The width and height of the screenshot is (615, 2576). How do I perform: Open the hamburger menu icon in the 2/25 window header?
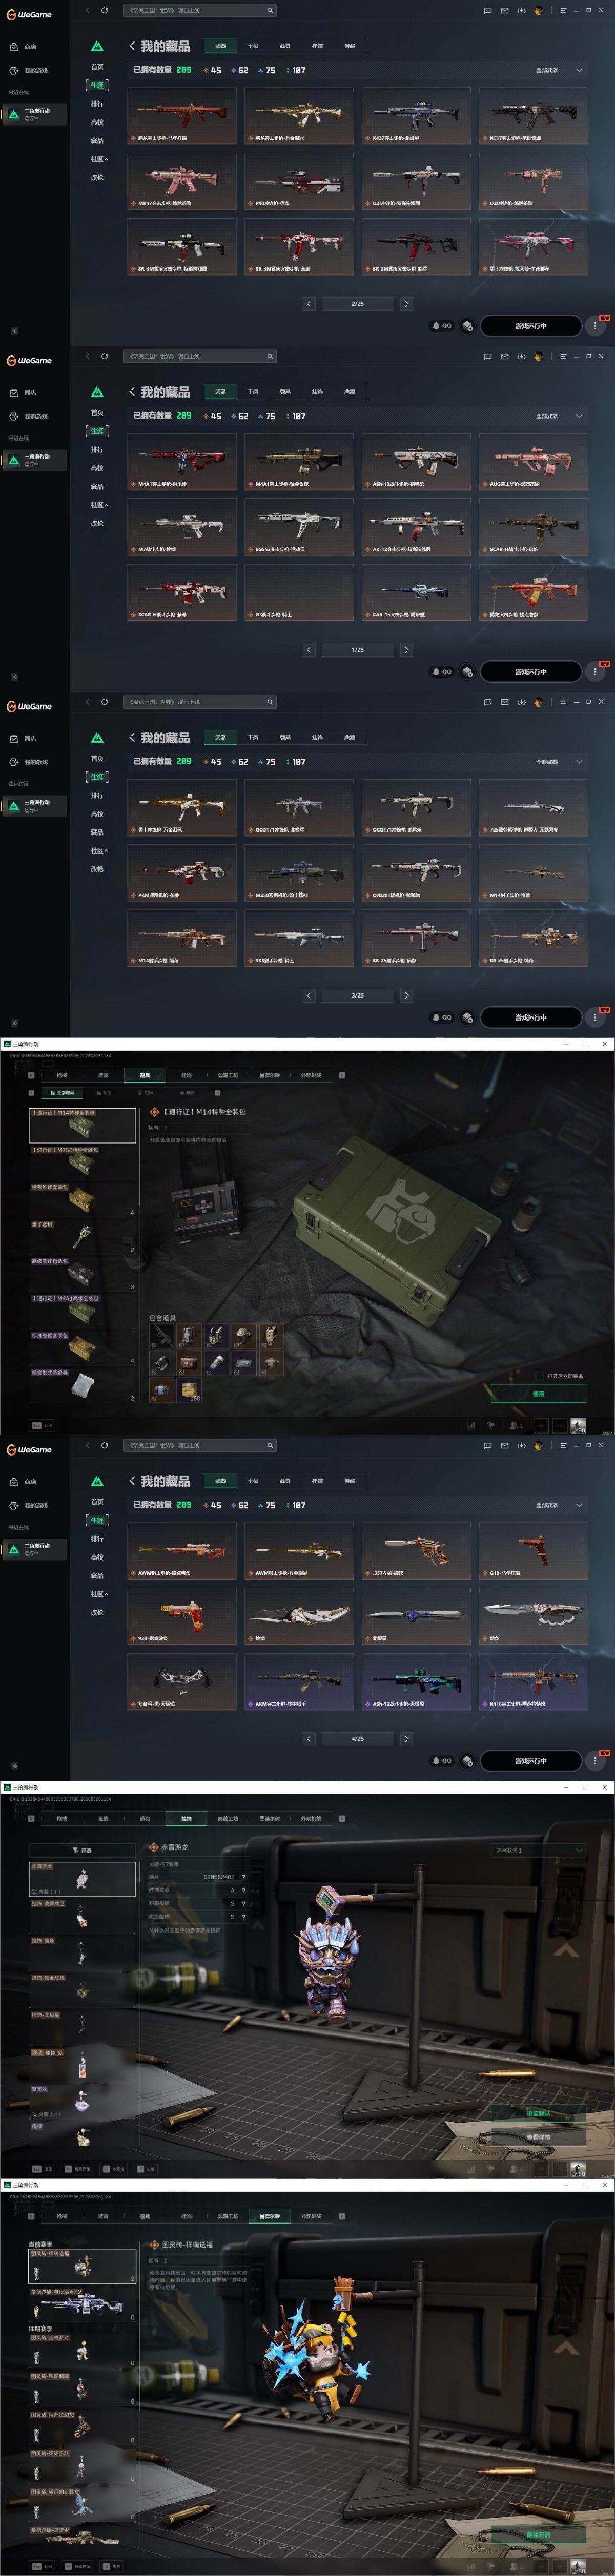click(563, 10)
